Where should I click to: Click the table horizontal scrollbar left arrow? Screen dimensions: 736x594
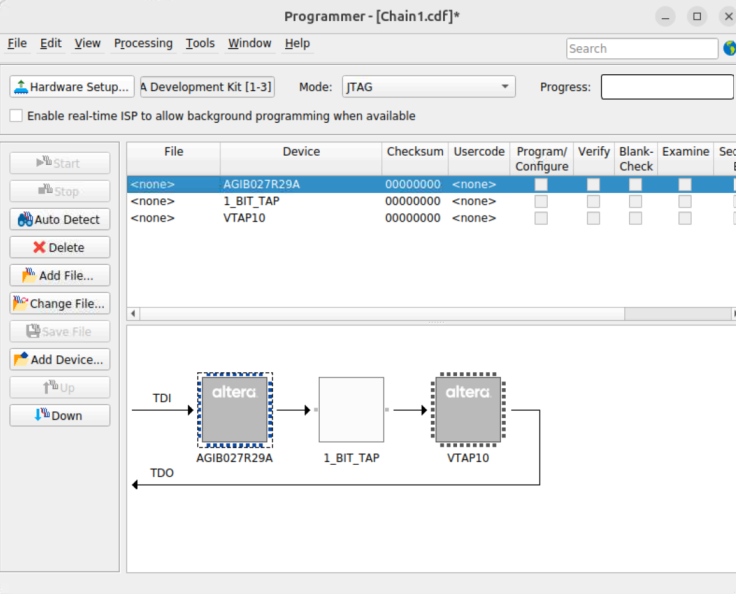click(x=133, y=313)
